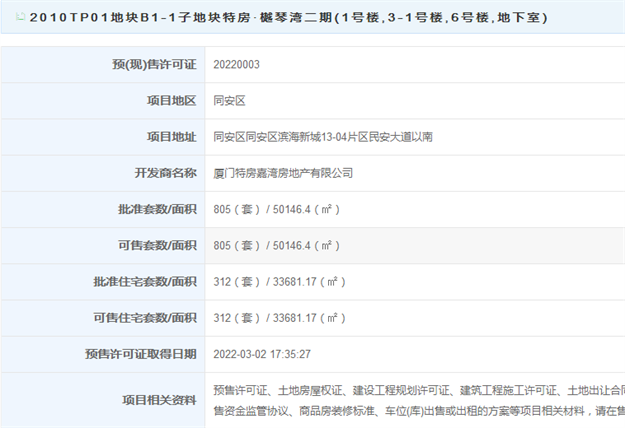Click the small document icon beside the title
The image size is (625, 428).
20,17
